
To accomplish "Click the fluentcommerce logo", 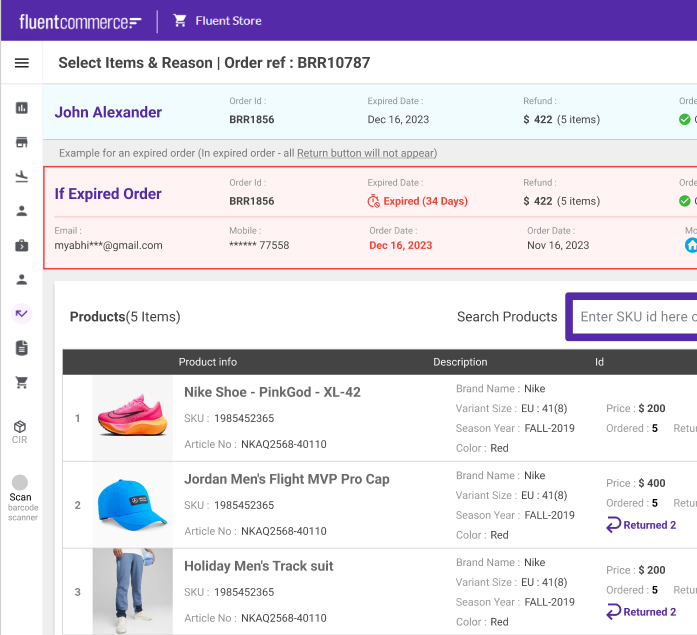I will (x=80, y=21).
